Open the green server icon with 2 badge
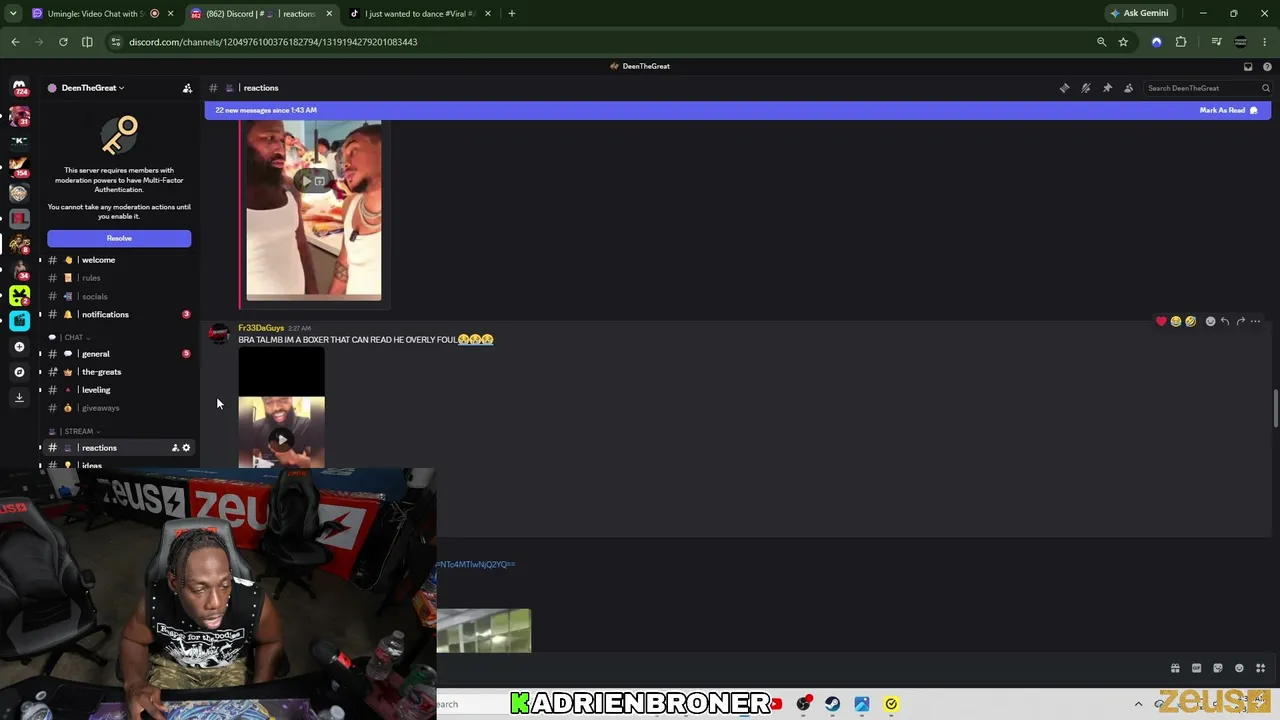The image size is (1280, 720). [19, 295]
